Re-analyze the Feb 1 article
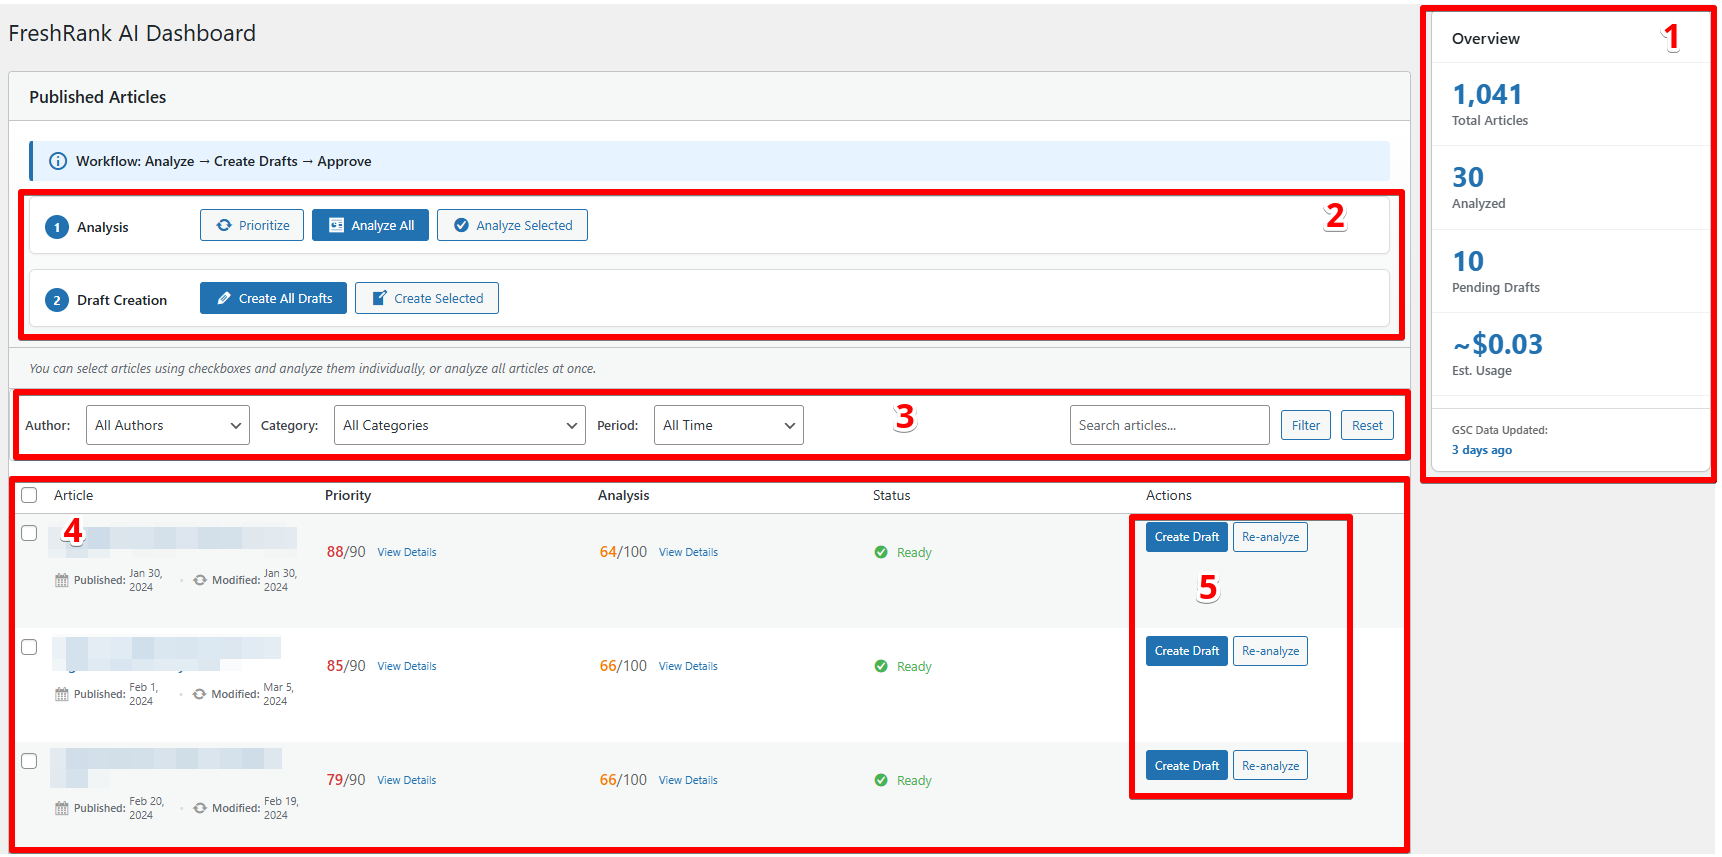Screen dimensions: 1722x857 coord(1270,651)
